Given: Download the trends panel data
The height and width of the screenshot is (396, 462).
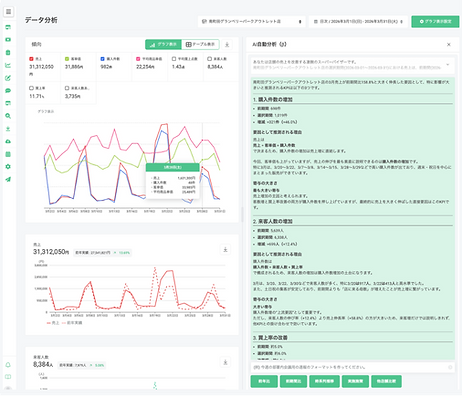Looking at the screenshot, I should click(x=227, y=44).
